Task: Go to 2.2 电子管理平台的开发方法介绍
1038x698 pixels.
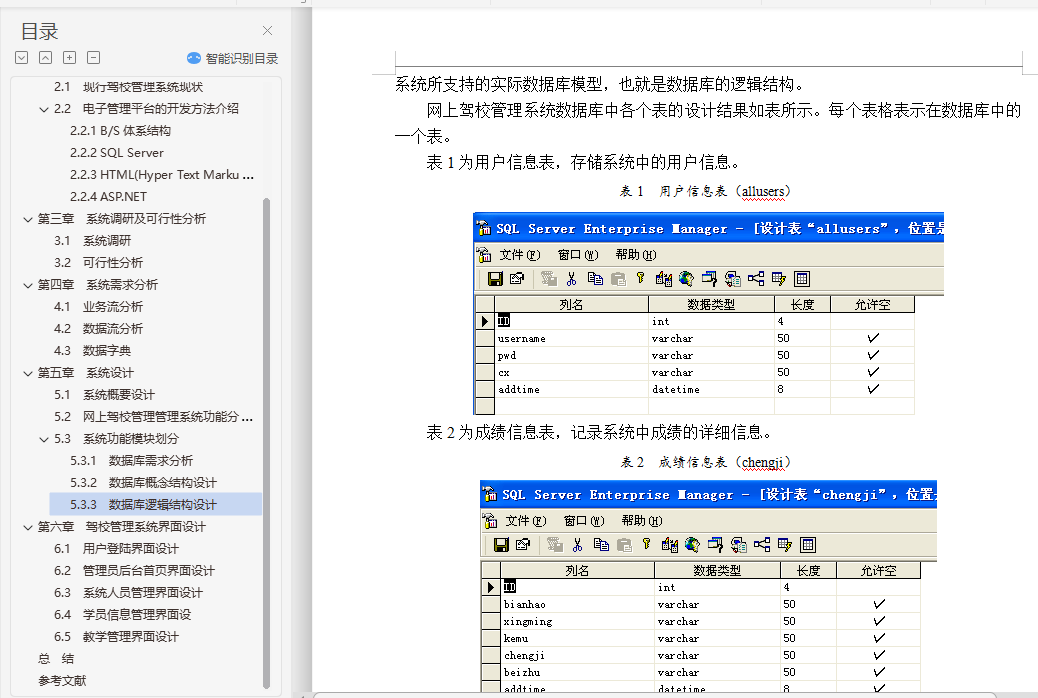Action: [x=146, y=109]
